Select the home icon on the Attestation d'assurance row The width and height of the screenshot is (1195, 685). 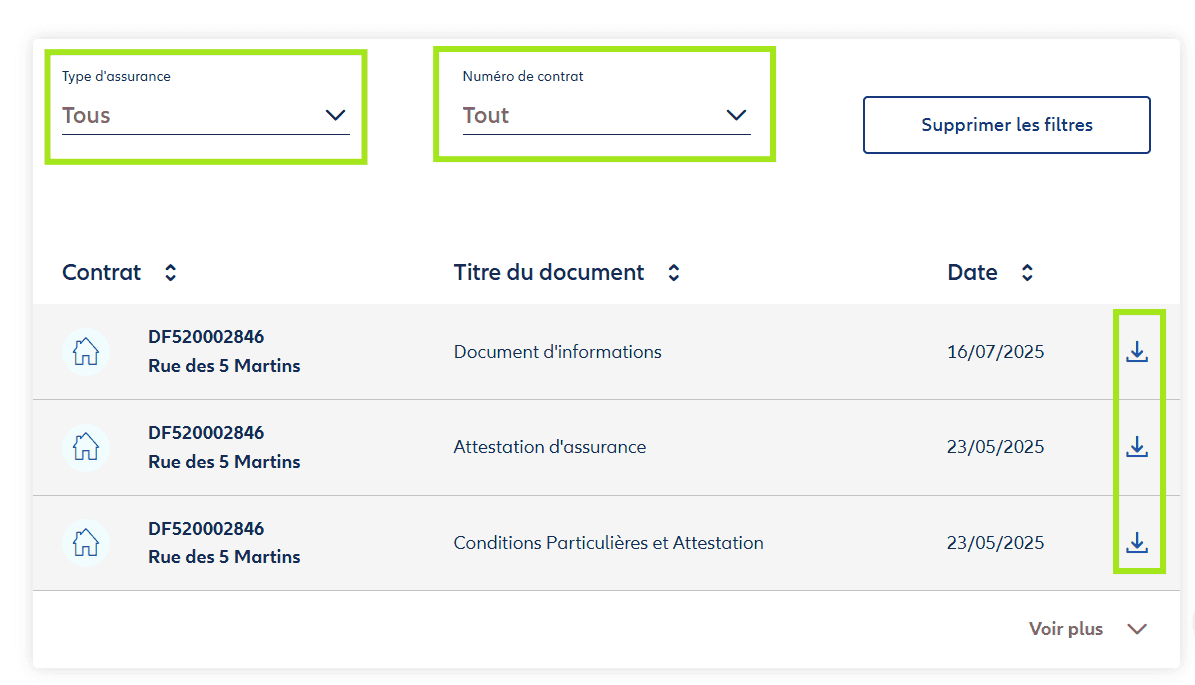pos(86,447)
